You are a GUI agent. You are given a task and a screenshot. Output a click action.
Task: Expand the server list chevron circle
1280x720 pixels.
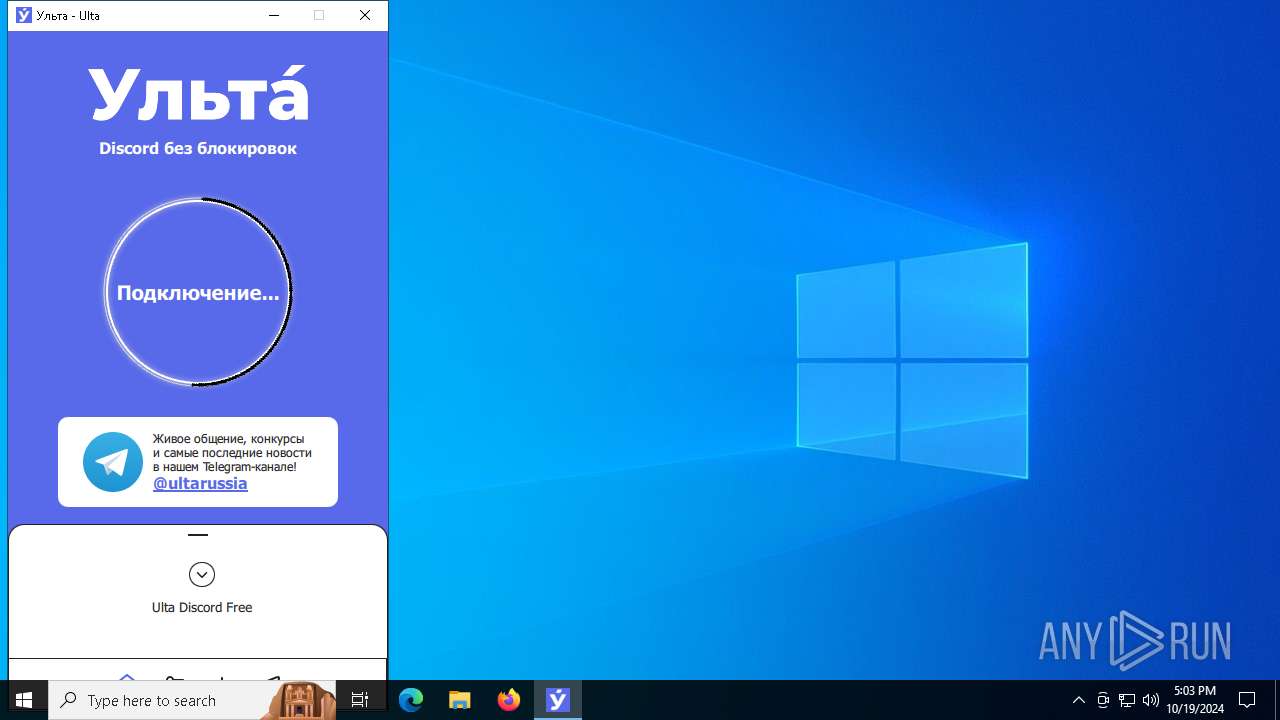202,574
